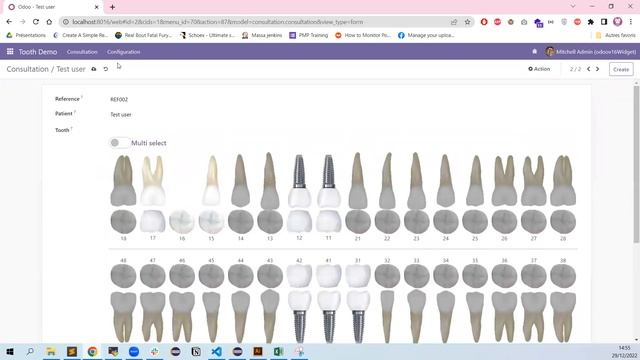Select tooth 13 side view
Image resolution: width=640 pixels, height=360 pixels.
tap(270, 180)
